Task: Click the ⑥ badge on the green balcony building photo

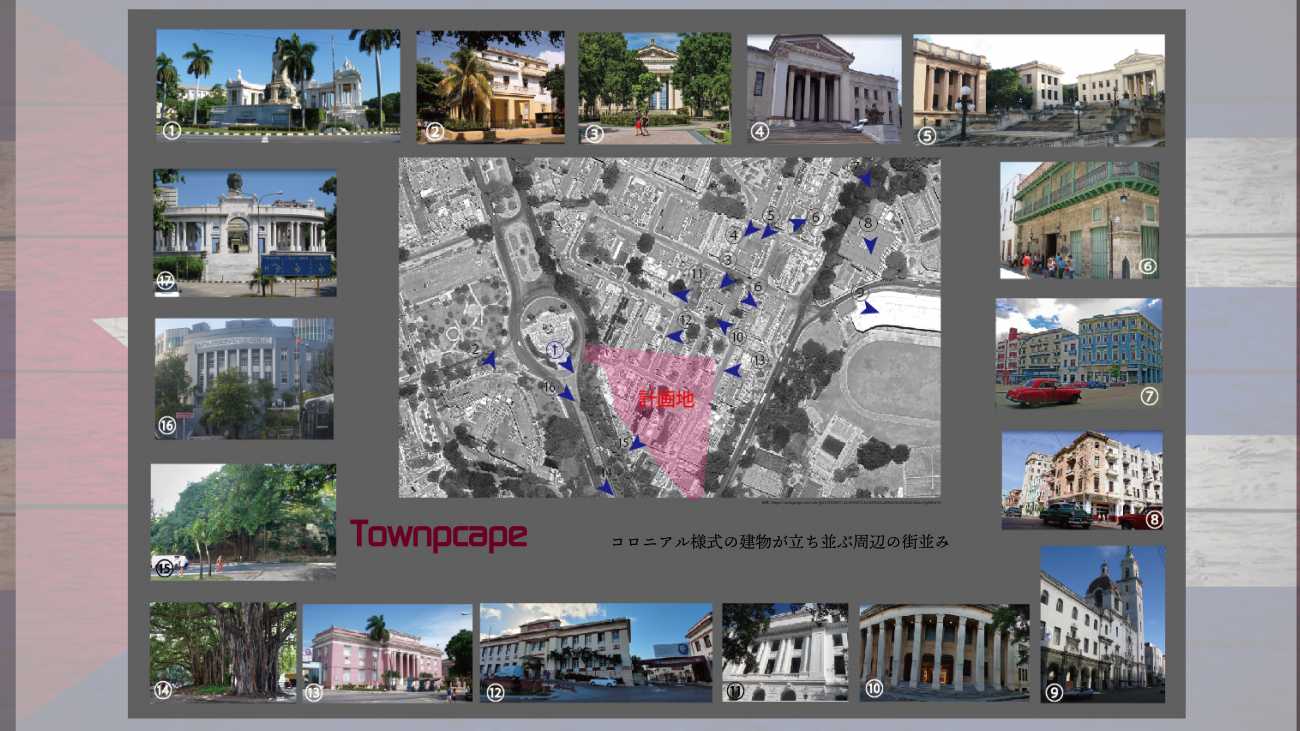Action: pos(1147,266)
